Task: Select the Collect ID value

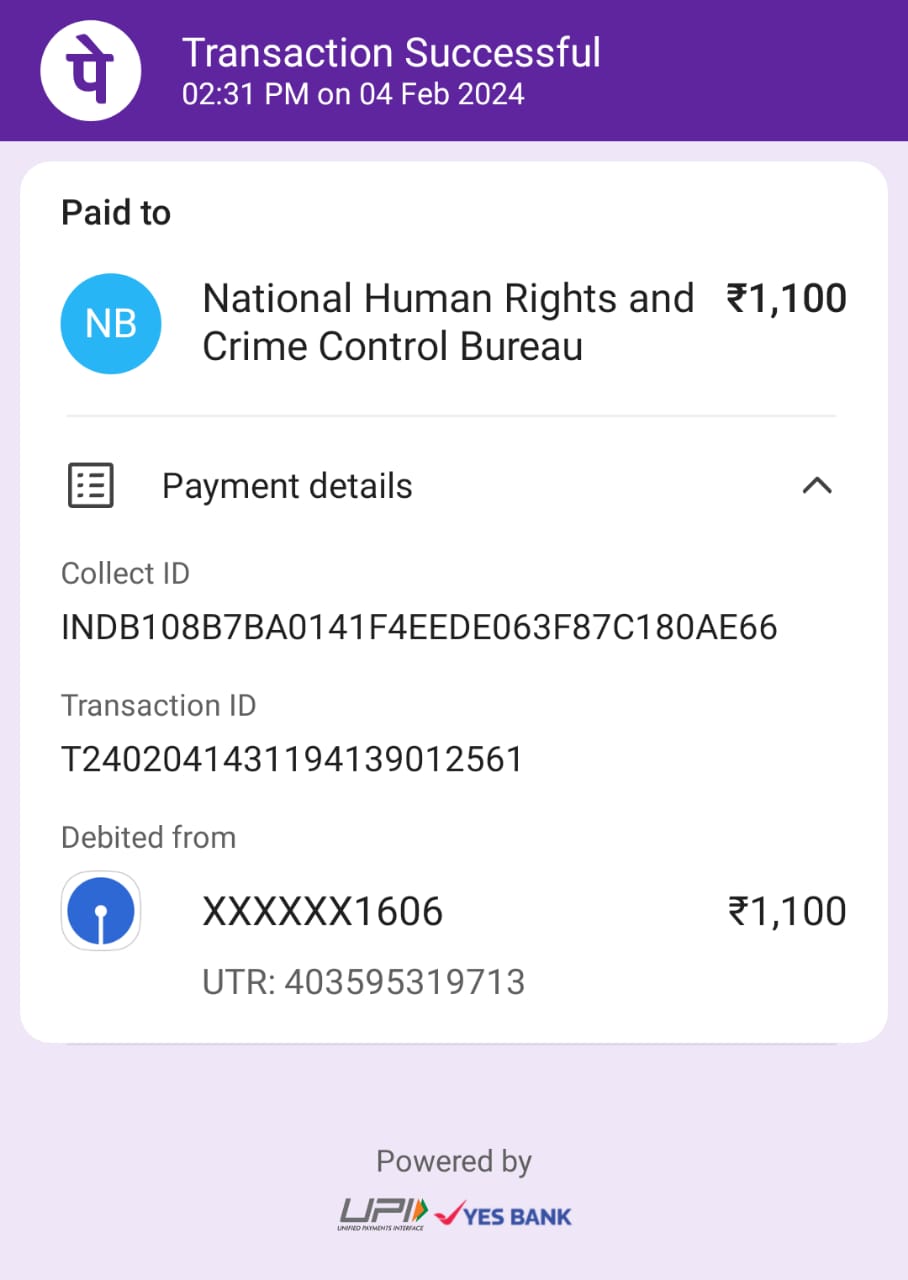Action: pyautogui.click(x=419, y=628)
